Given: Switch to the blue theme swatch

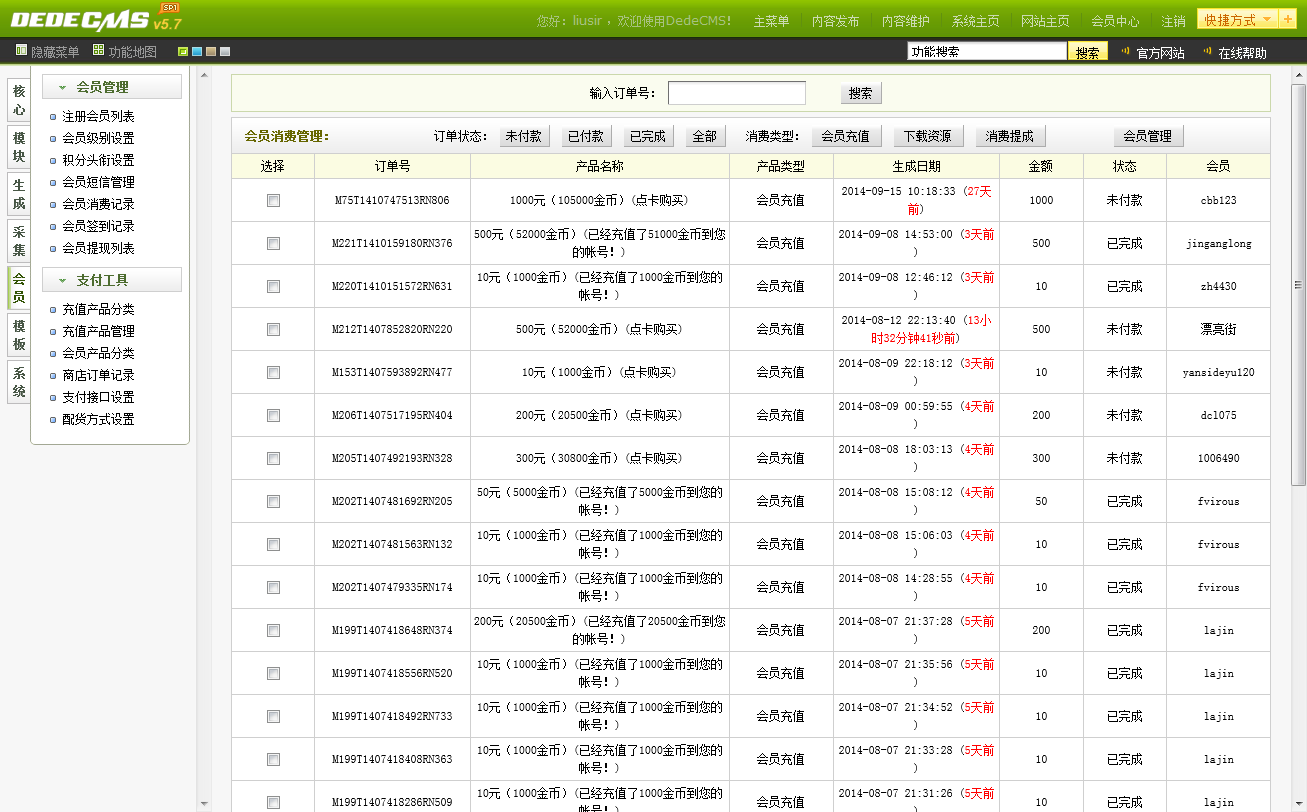Looking at the screenshot, I should 197,52.
